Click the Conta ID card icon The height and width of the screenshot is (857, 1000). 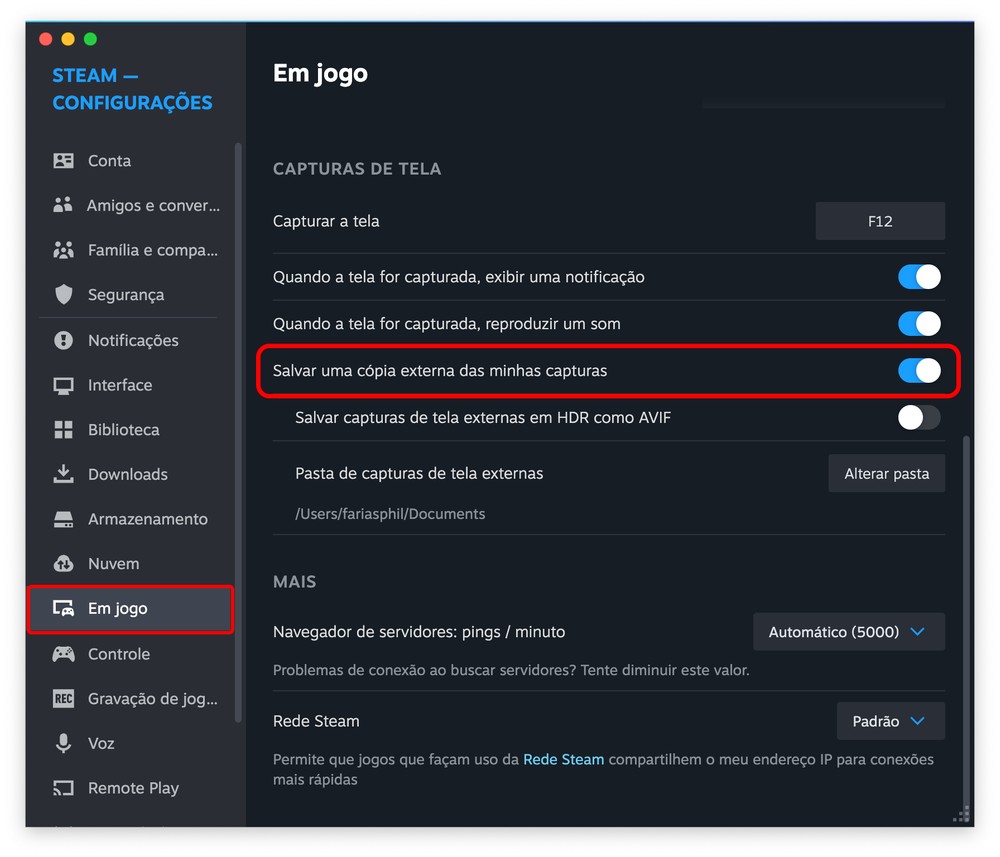pos(63,161)
